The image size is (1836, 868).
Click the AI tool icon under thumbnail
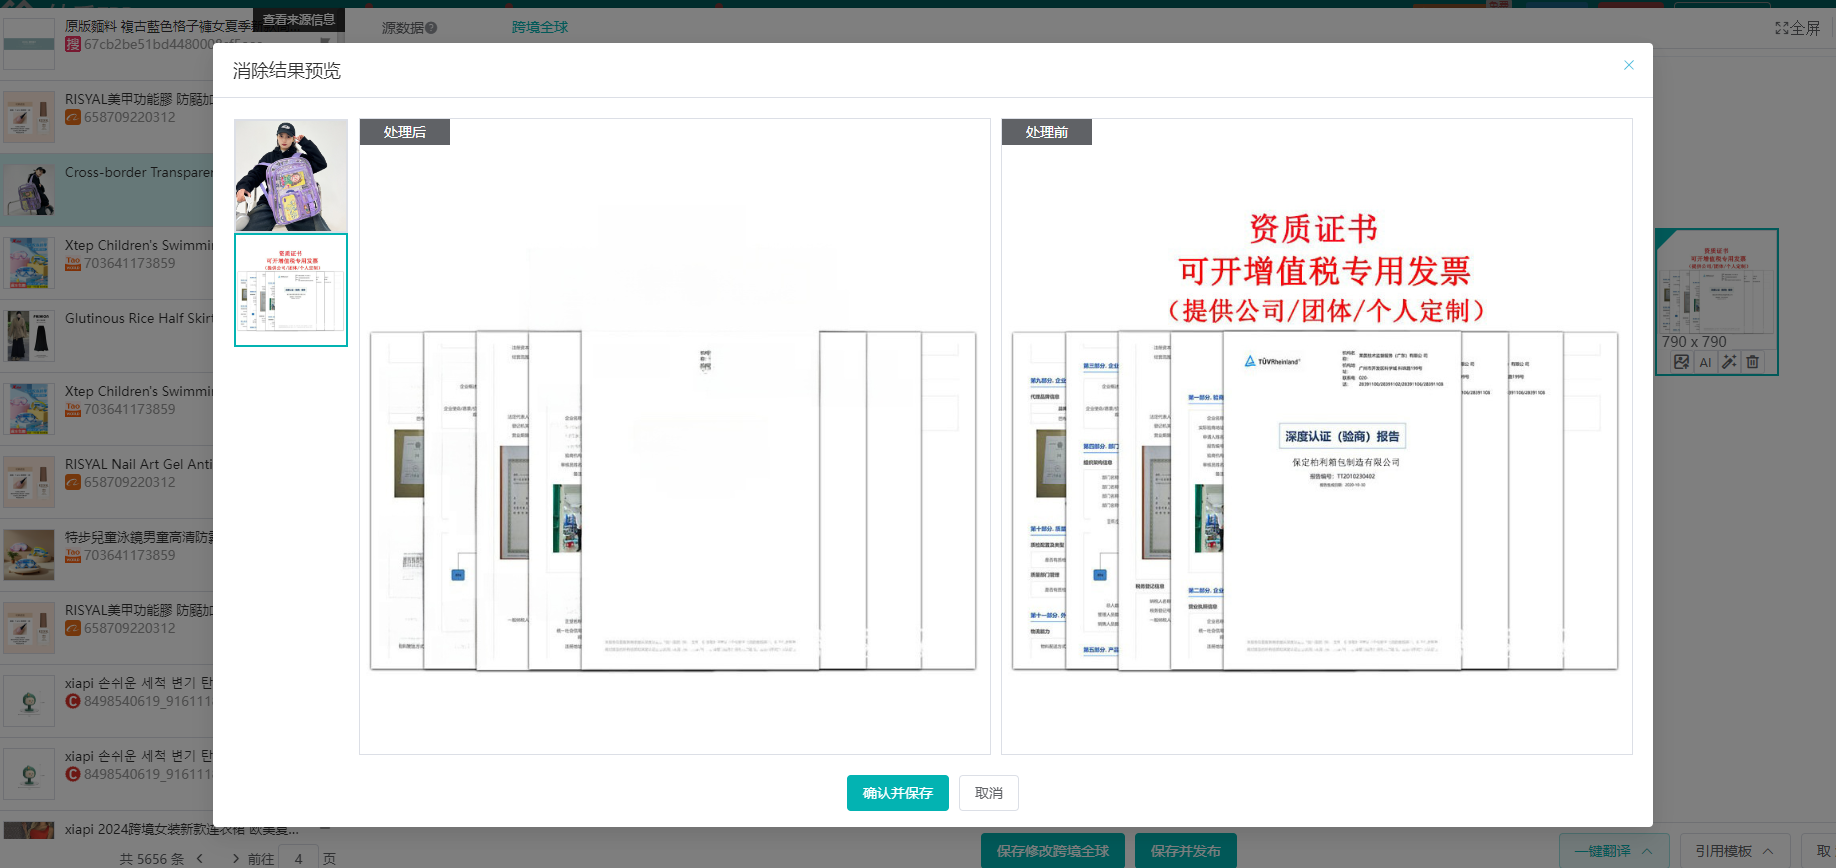point(1705,362)
